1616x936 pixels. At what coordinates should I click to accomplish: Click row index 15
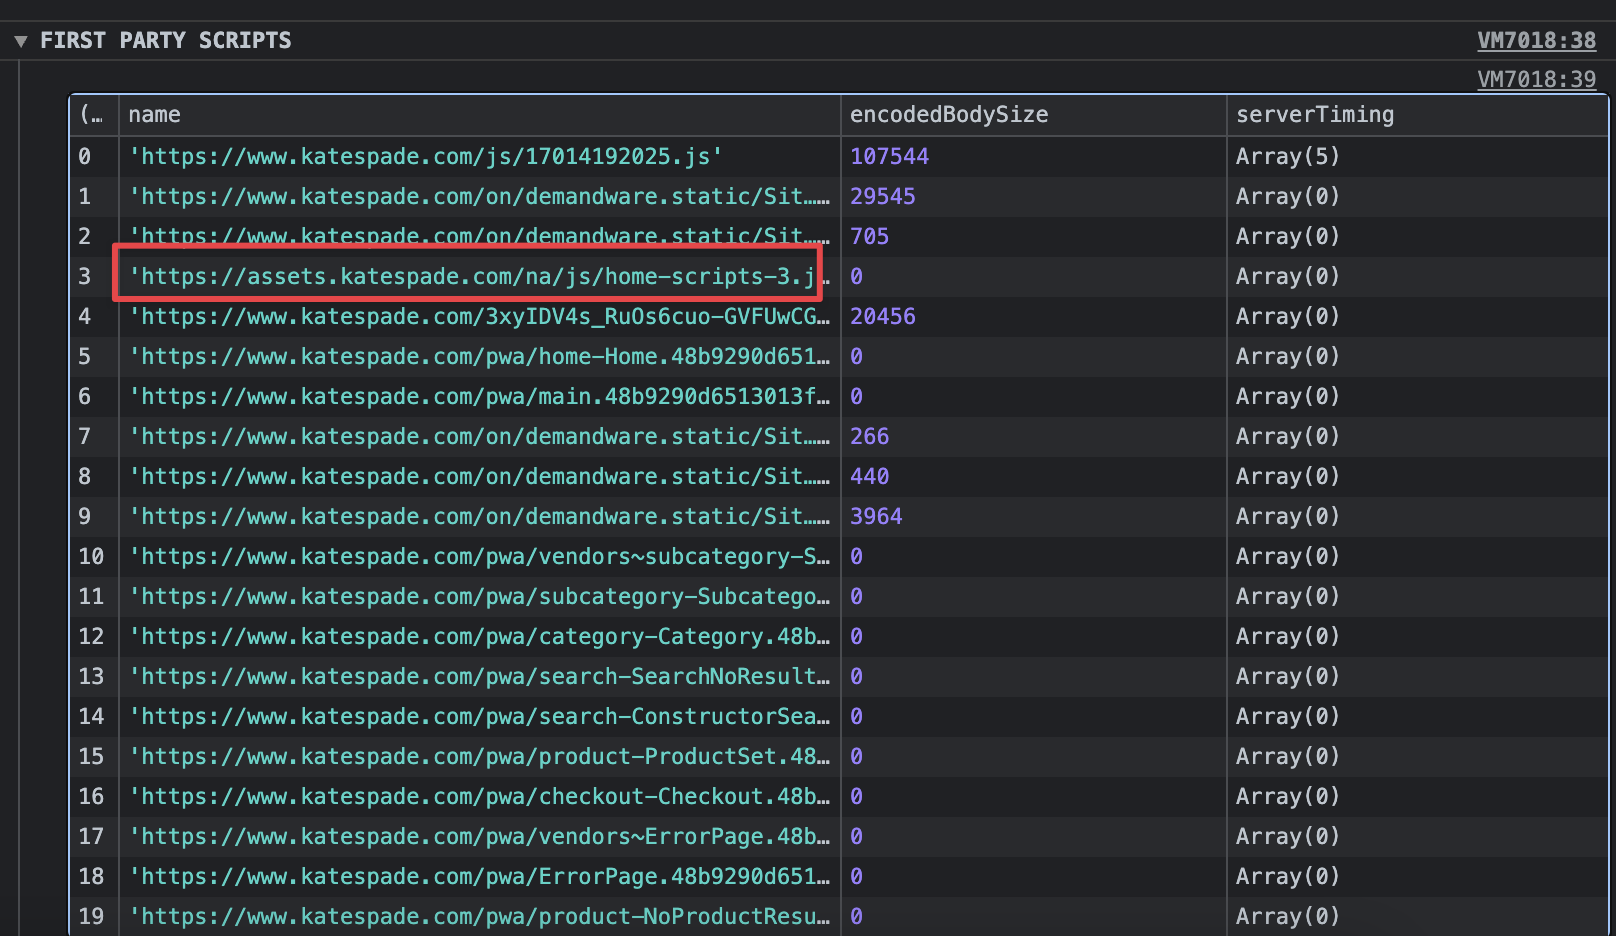tap(91, 756)
